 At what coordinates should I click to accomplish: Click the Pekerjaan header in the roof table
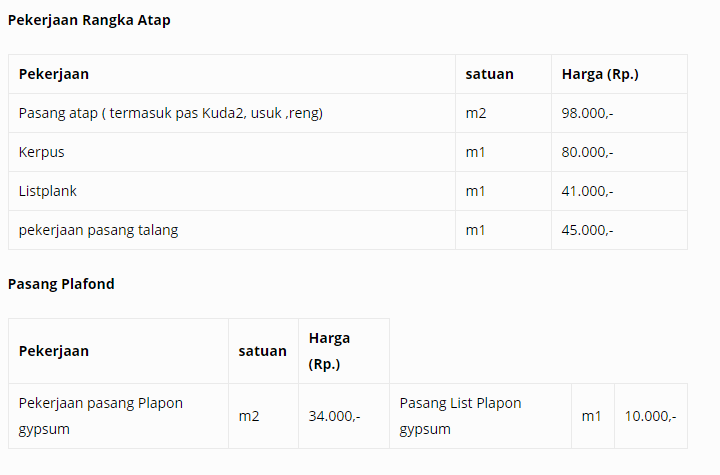tap(54, 74)
